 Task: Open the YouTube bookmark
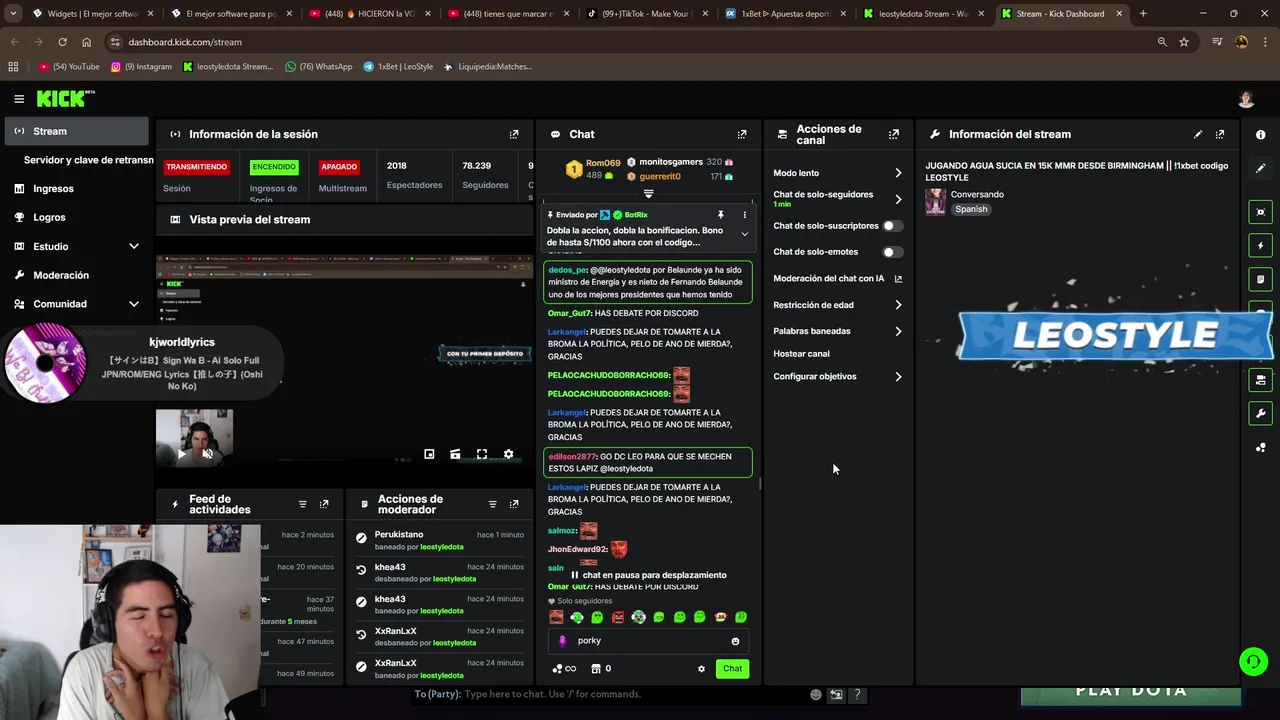coord(69,67)
